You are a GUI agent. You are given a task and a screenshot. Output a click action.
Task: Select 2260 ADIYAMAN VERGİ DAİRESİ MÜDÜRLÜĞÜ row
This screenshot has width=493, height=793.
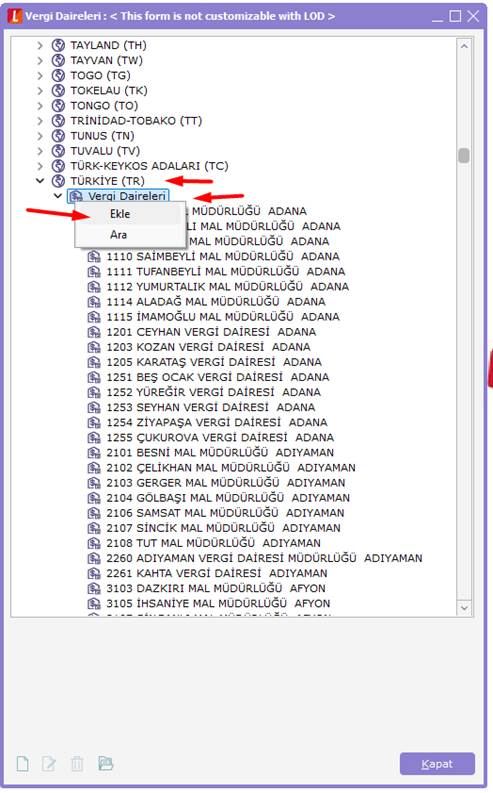[264, 558]
